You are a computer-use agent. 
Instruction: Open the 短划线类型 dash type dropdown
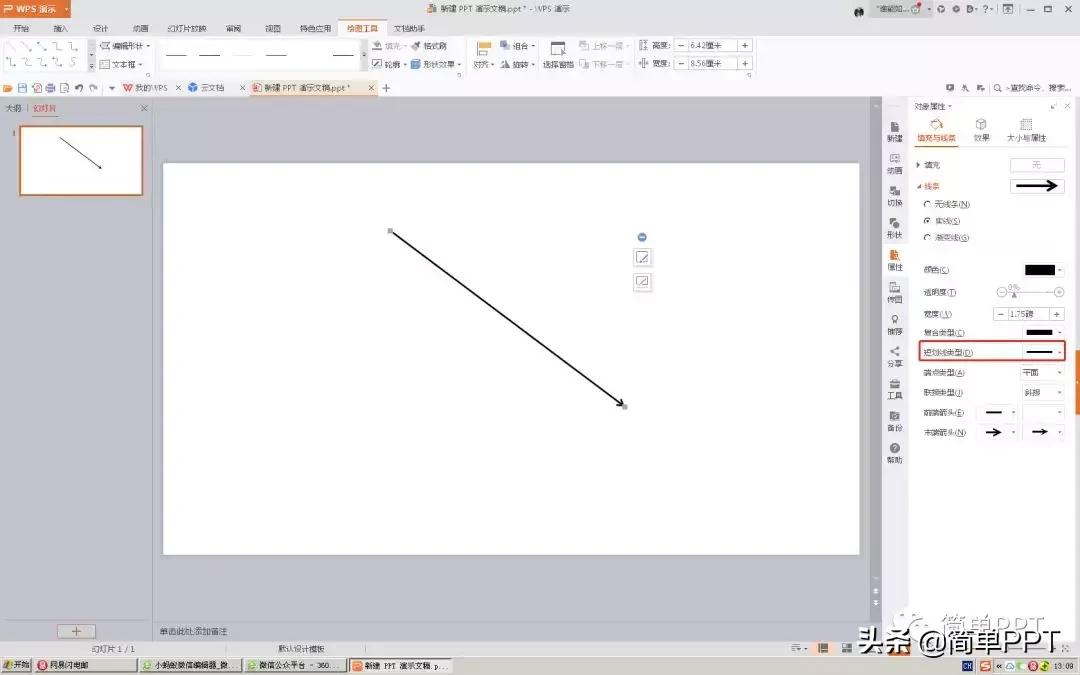tap(1060, 352)
